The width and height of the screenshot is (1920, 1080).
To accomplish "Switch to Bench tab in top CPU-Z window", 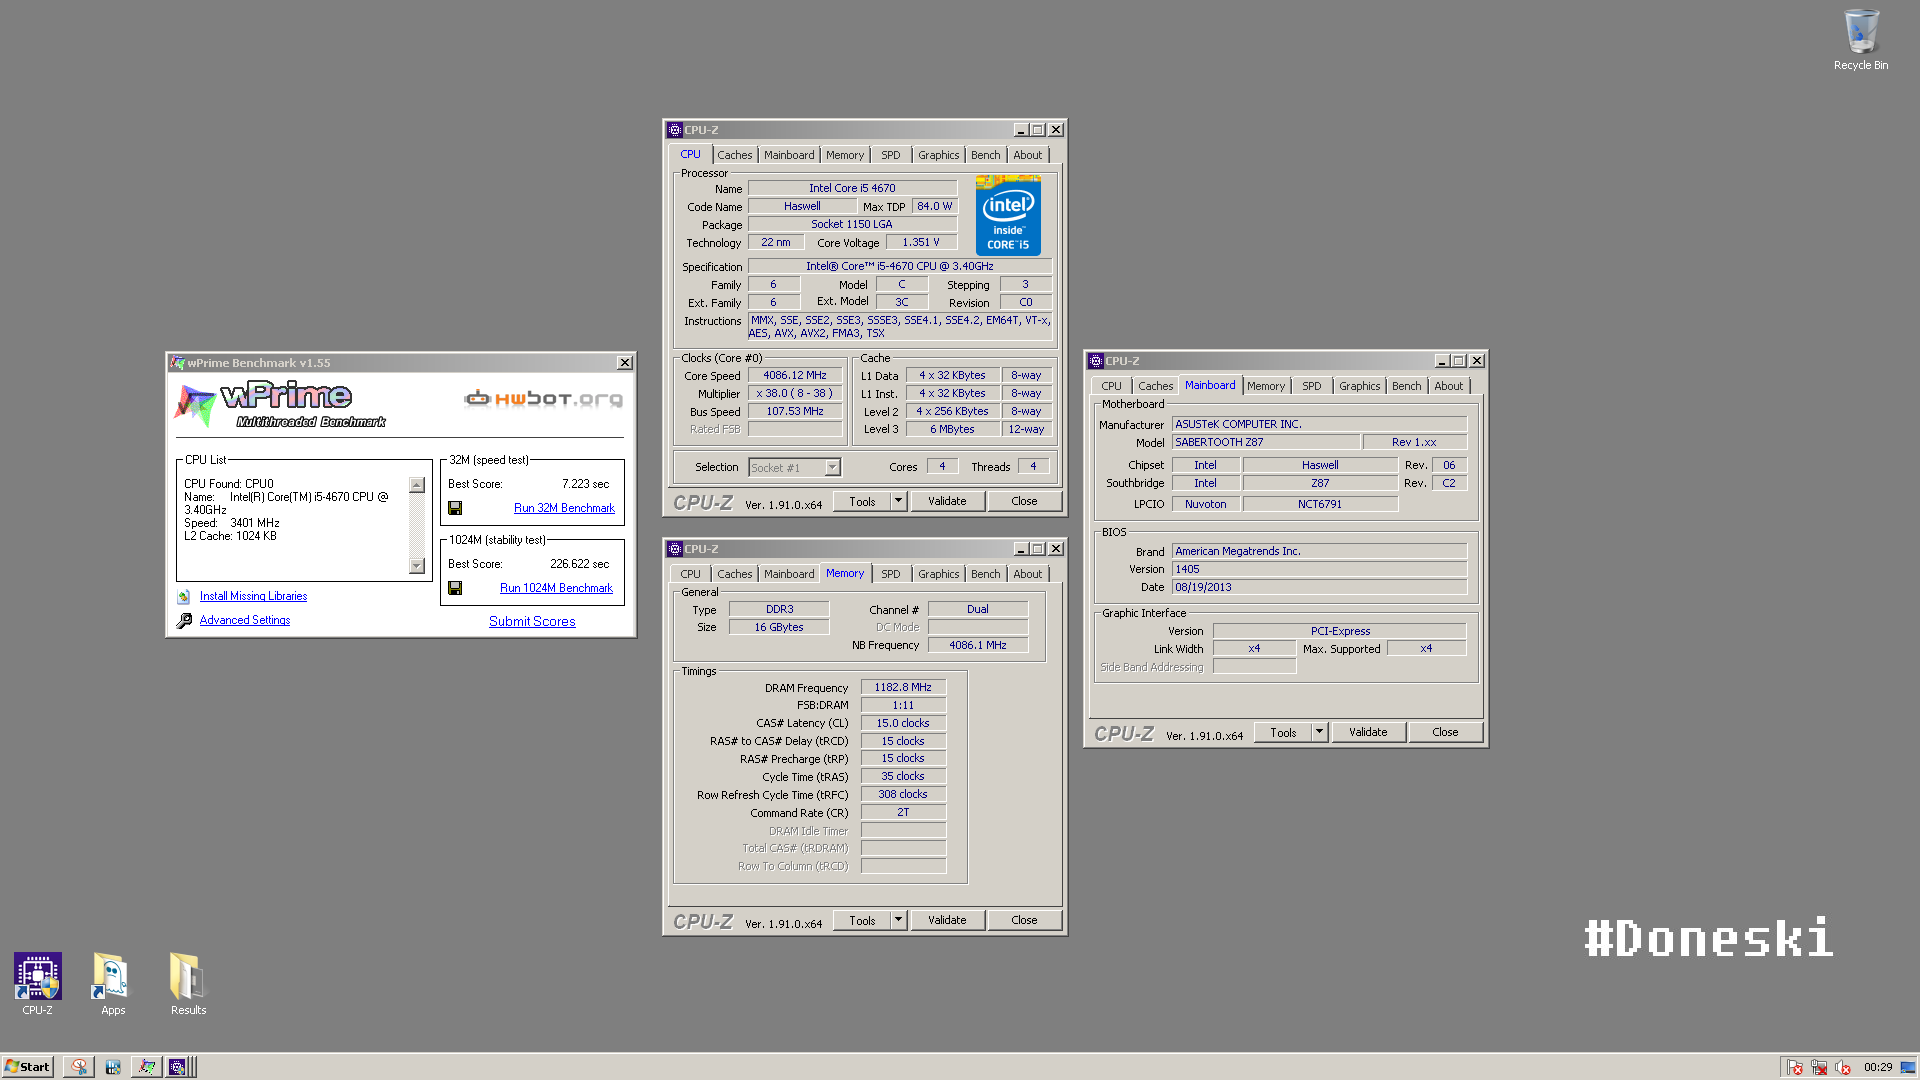I will click(985, 155).
